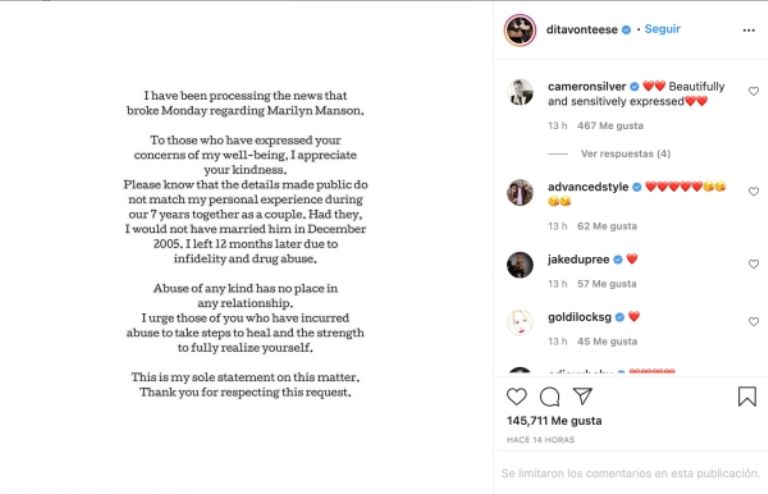The height and width of the screenshot is (494, 768).
Task: Open the three-dot more options menu
Action: tap(749, 30)
